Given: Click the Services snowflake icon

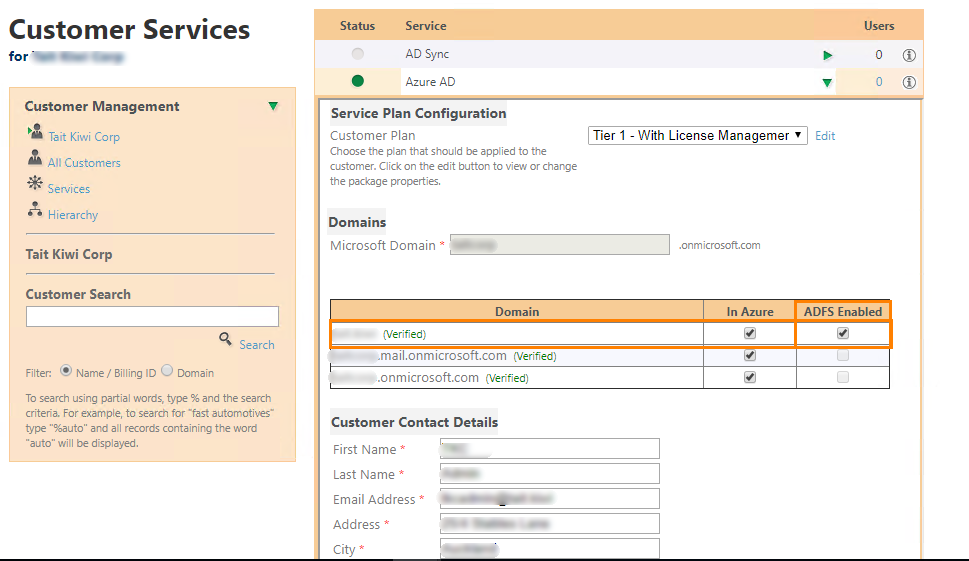Looking at the screenshot, I should 35,184.
